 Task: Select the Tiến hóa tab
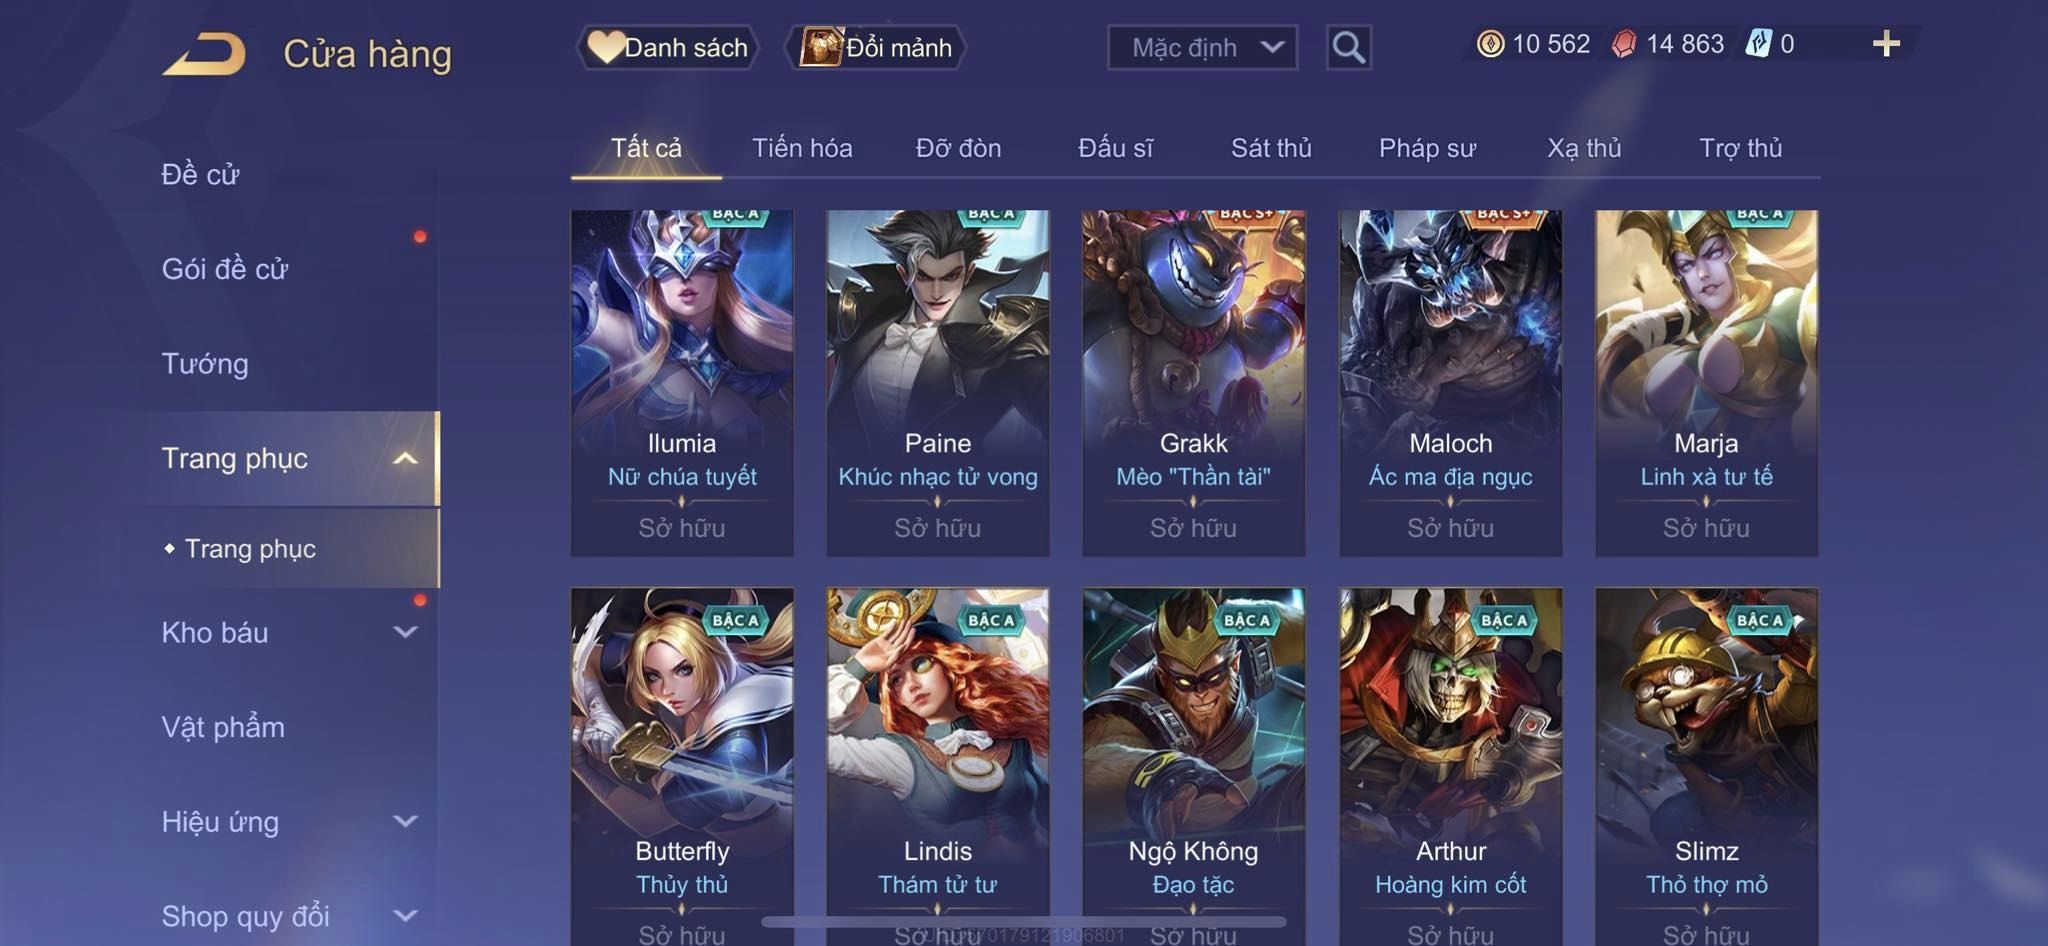(x=802, y=148)
